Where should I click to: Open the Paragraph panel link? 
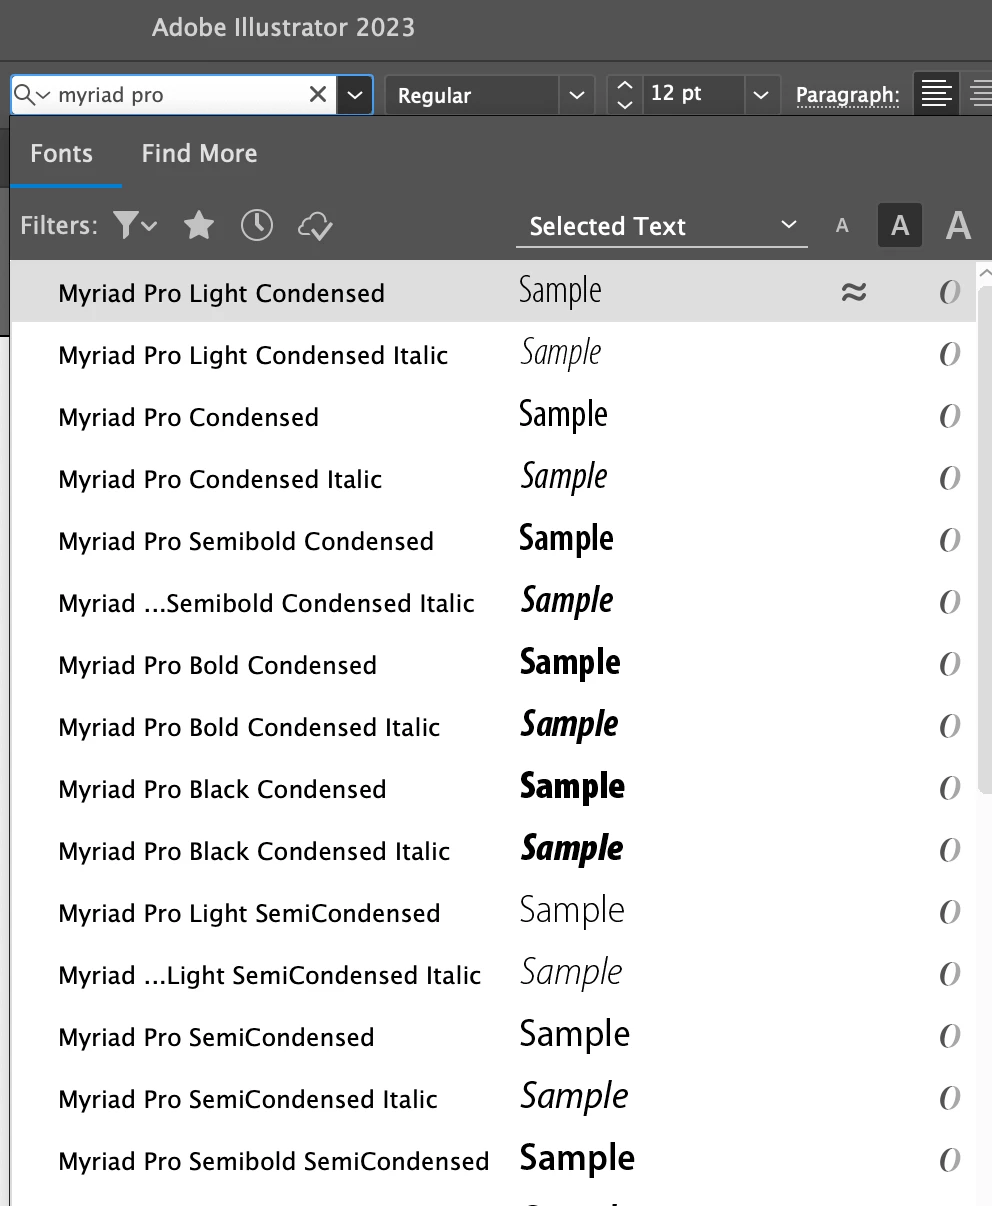click(x=847, y=96)
